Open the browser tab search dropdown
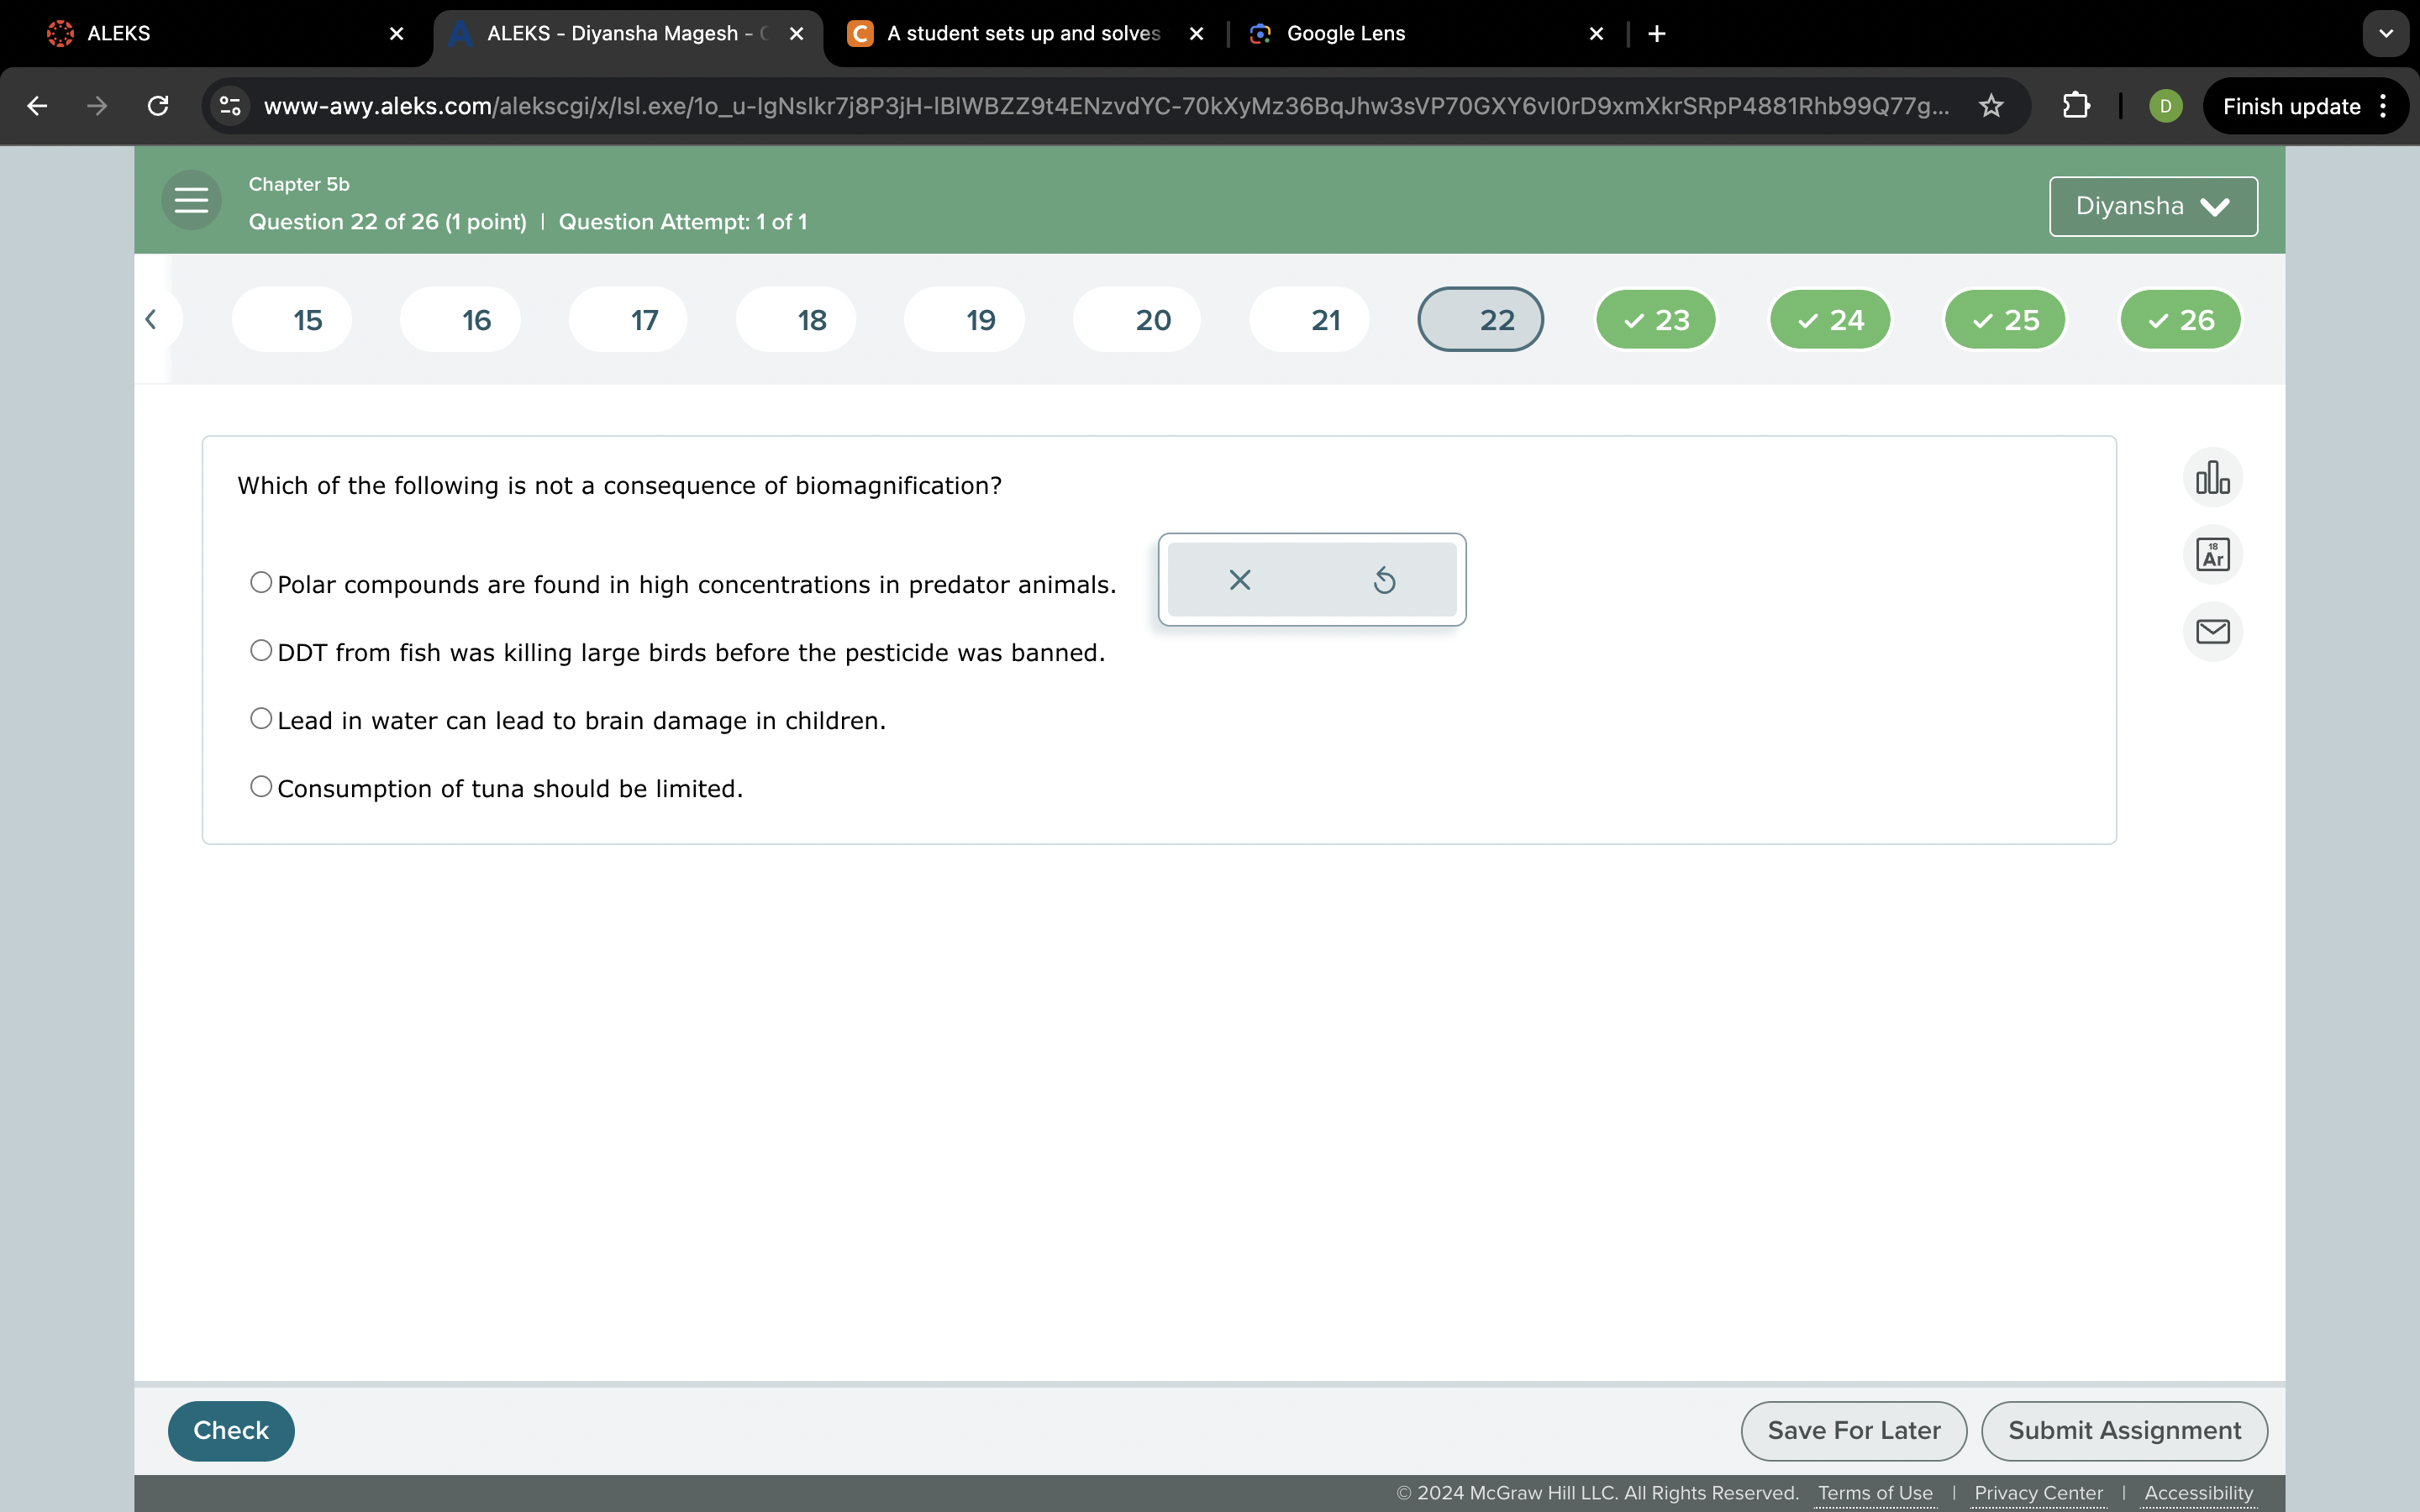Screen dimensions: 2420x1512 click(2385, 33)
